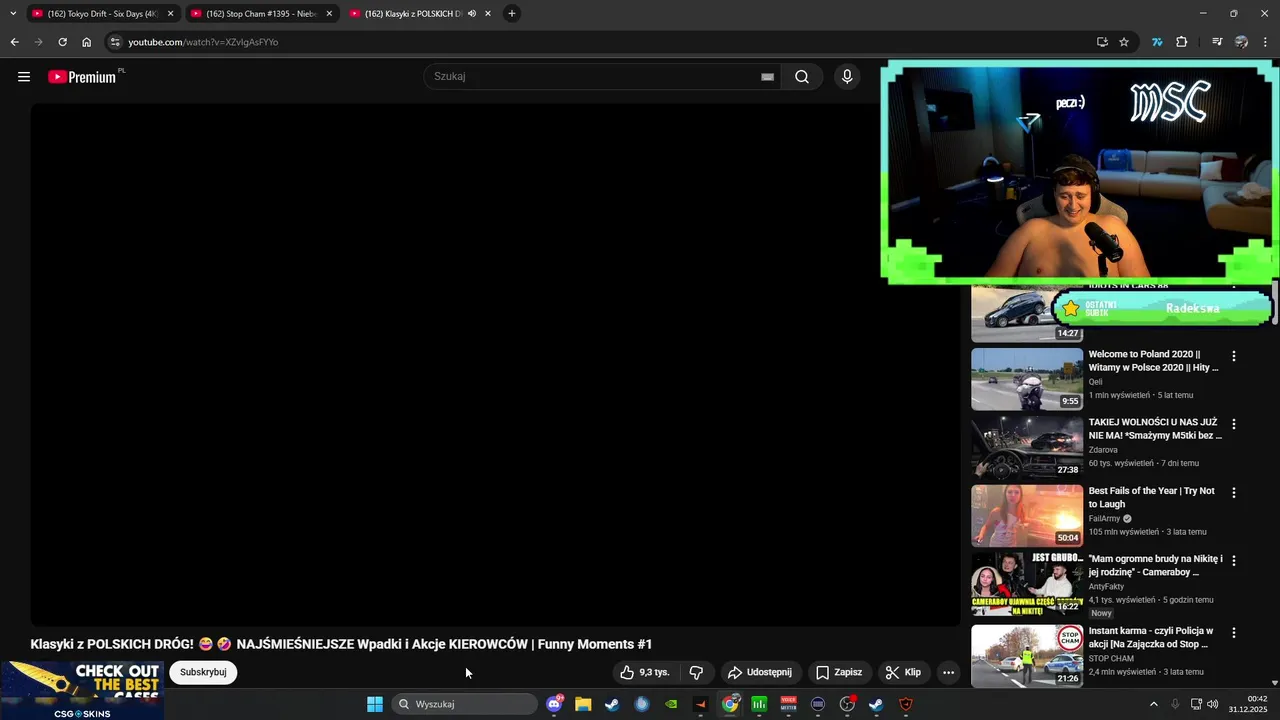Open Chrome profile avatar
Image resolution: width=1280 pixels, height=720 pixels.
click(1241, 42)
